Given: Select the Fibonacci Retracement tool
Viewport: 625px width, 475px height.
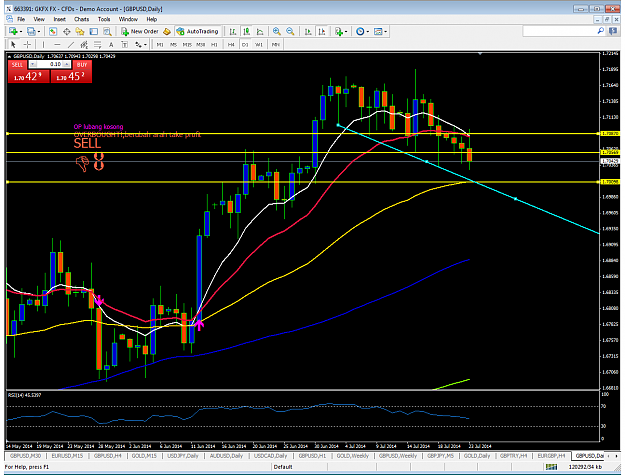Looking at the screenshot, I should point(98,45).
